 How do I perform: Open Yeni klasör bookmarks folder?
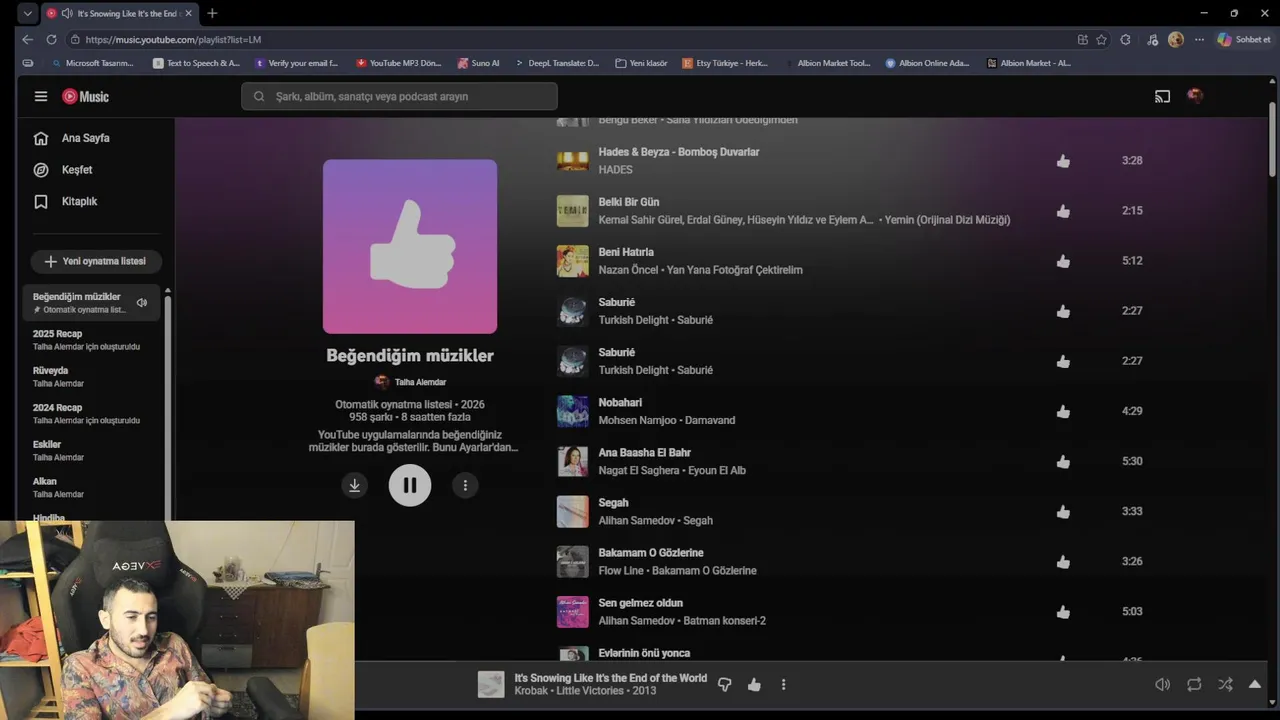(x=641, y=63)
